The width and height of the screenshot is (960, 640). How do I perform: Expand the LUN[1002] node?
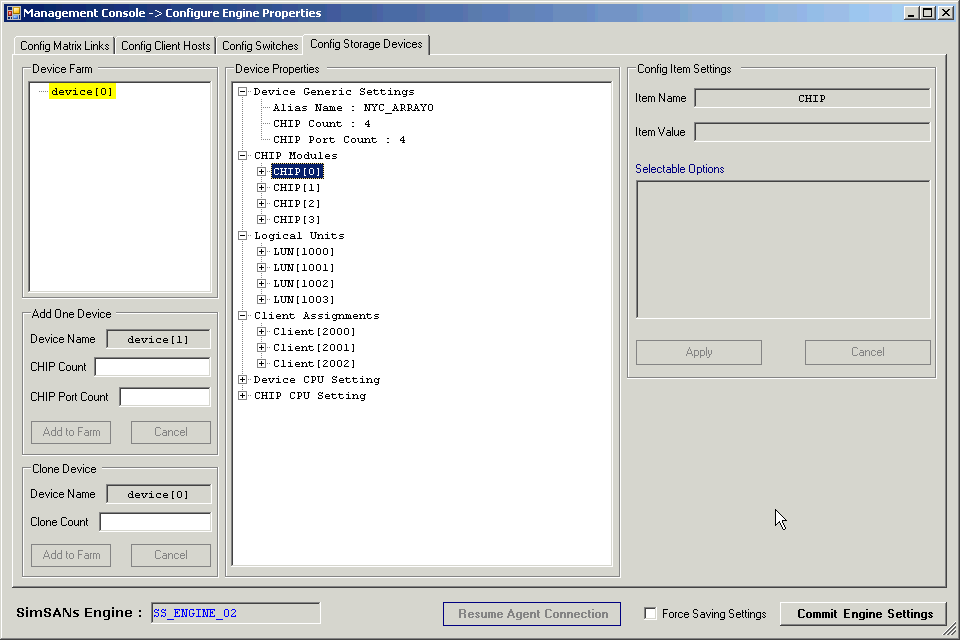pos(261,283)
